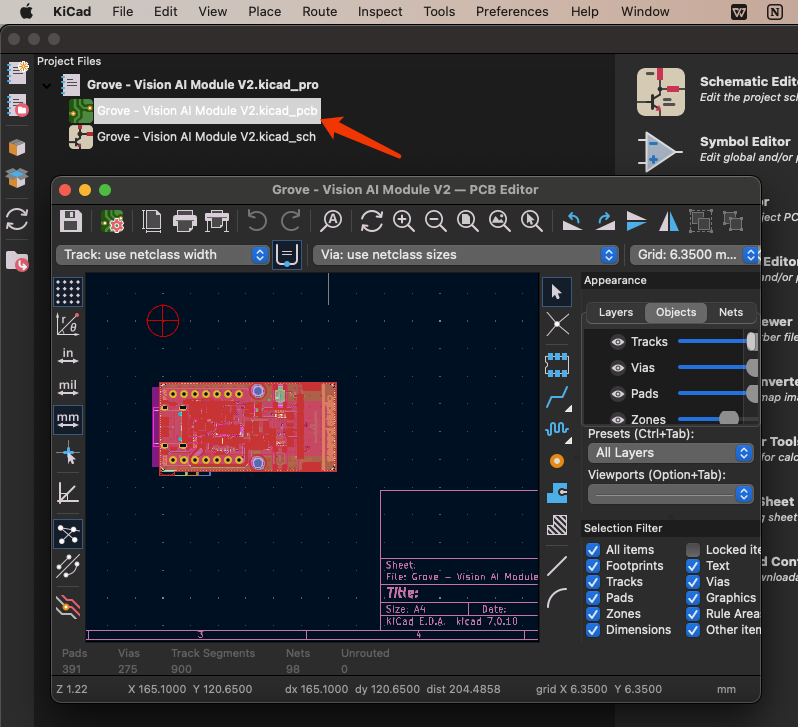The image size is (798, 727).
Task: Switch to the Nets tab
Action: click(731, 312)
